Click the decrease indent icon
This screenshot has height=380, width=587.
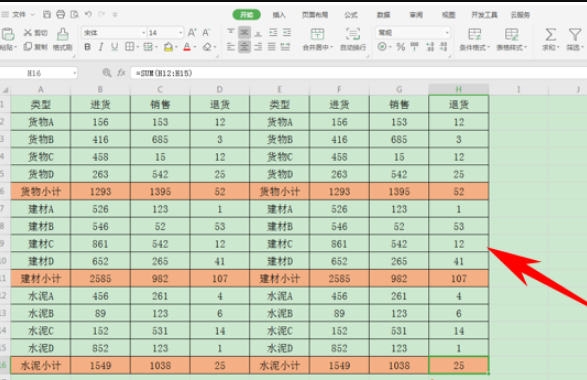pyautogui.click(x=273, y=33)
